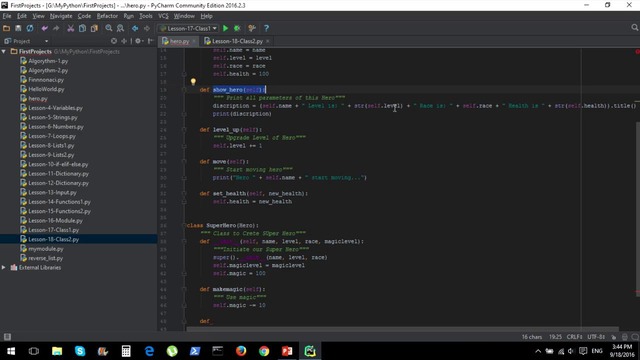Screen dimensions: 640x360
Task: Switch to the Lesson-18-Class2.py editor tab
Action: point(237,41)
